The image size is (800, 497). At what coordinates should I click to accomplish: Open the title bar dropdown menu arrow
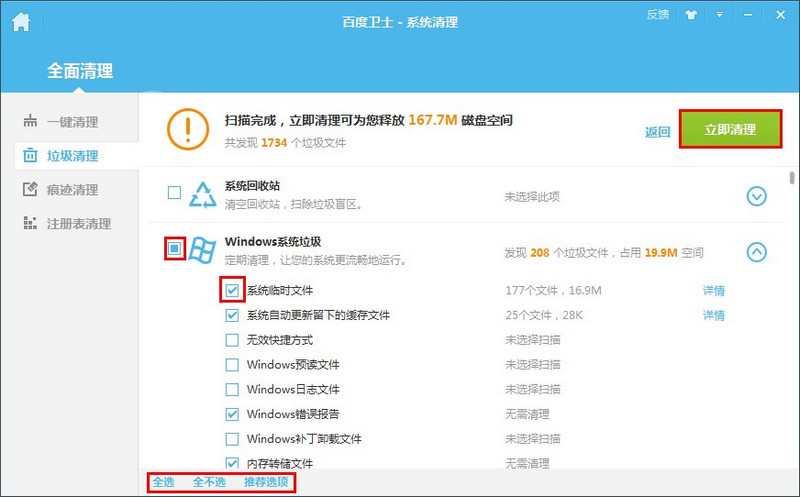click(x=719, y=15)
